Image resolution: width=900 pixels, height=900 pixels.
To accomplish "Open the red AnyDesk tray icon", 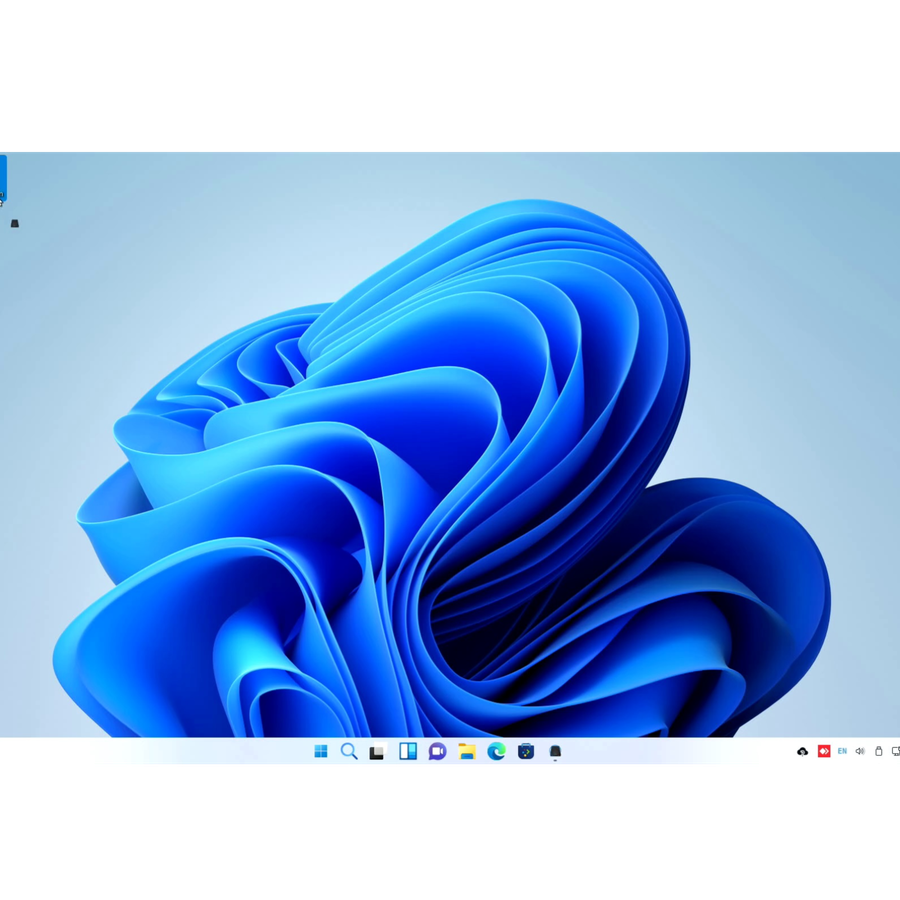I will pos(824,751).
